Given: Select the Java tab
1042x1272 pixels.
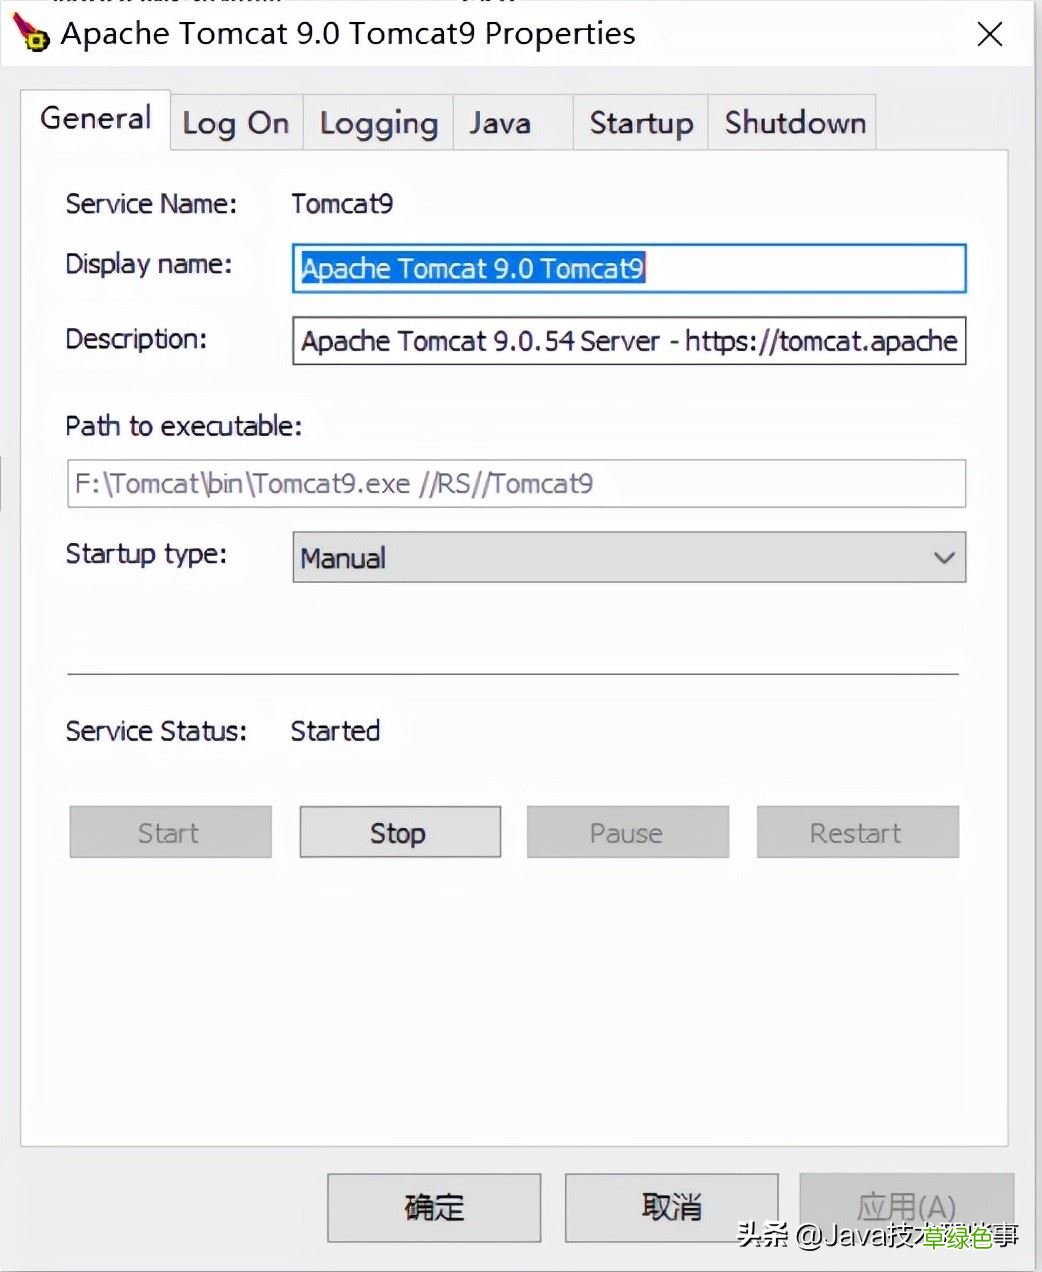Looking at the screenshot, I should click(x=513, y=122).
